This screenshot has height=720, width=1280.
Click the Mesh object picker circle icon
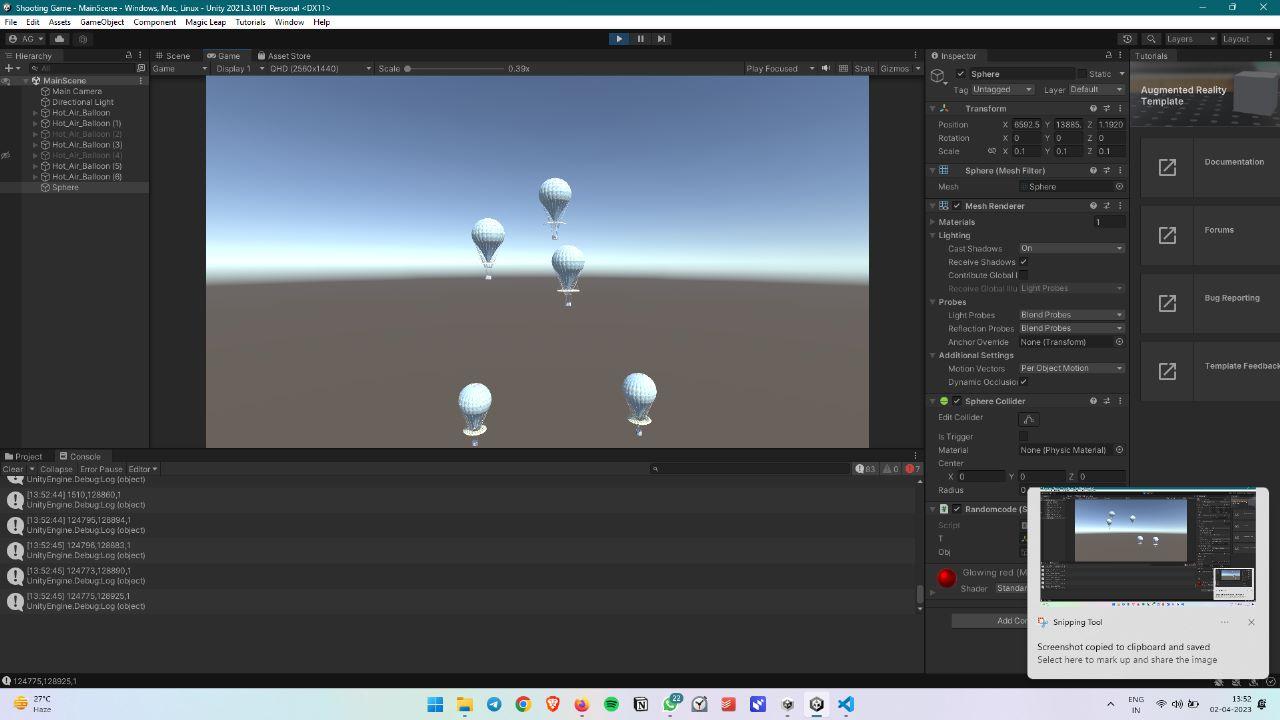tap(1119, 187)
